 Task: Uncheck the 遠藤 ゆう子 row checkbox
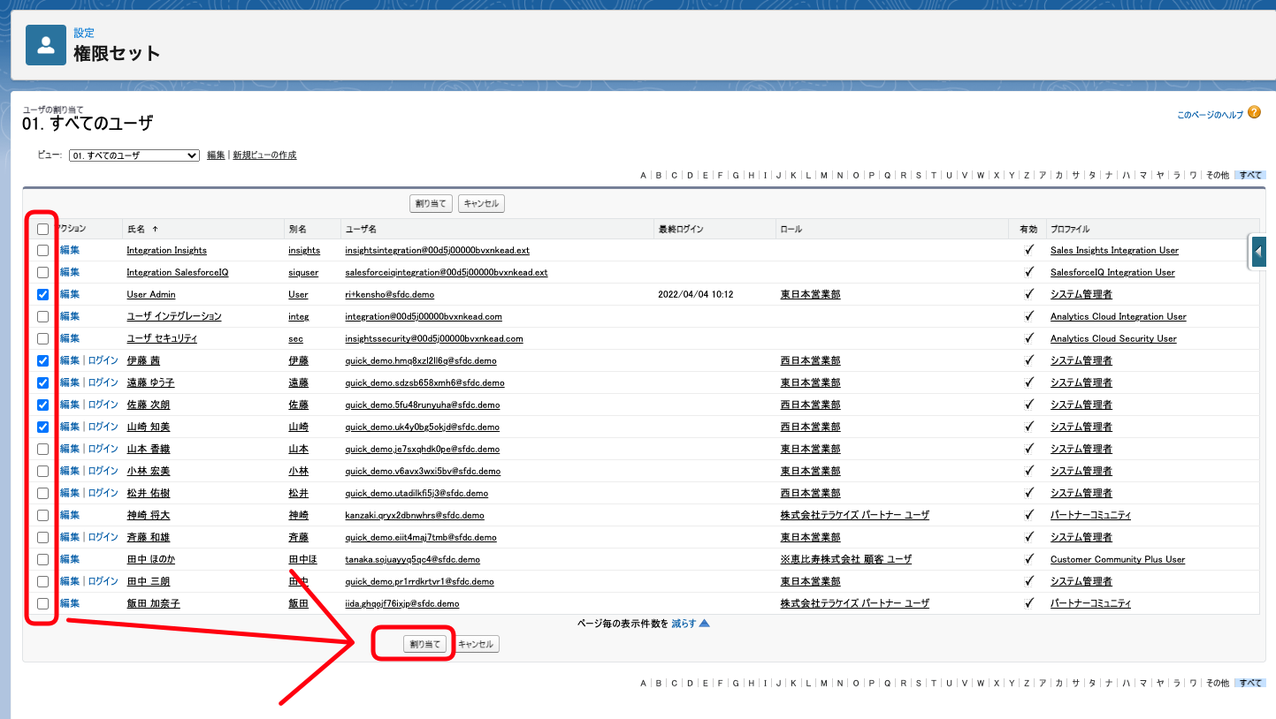[x=43, y=383]
